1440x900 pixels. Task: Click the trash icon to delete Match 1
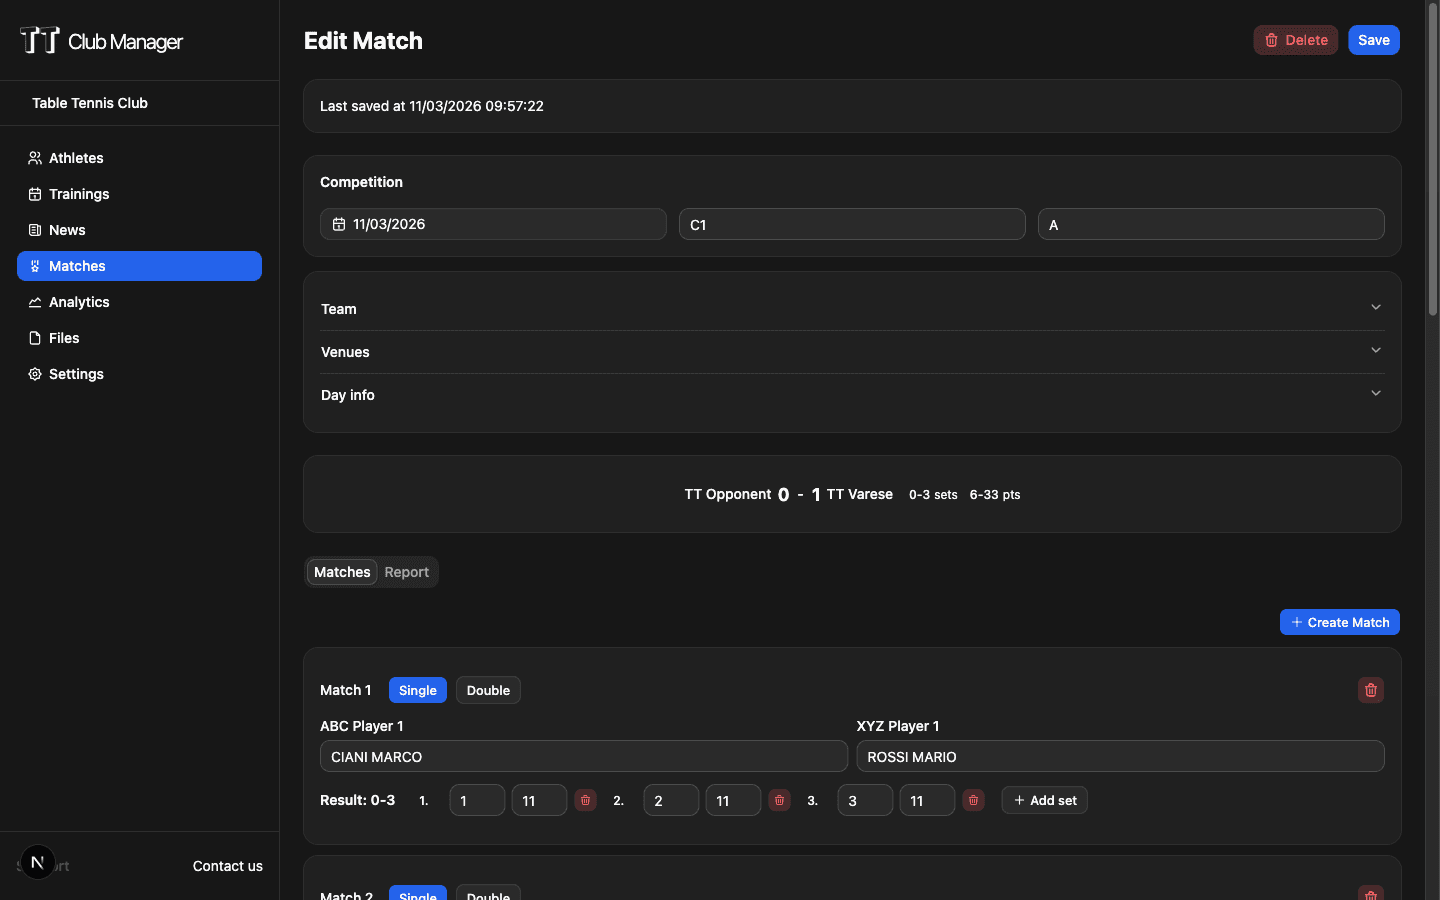coord(1370,690)
